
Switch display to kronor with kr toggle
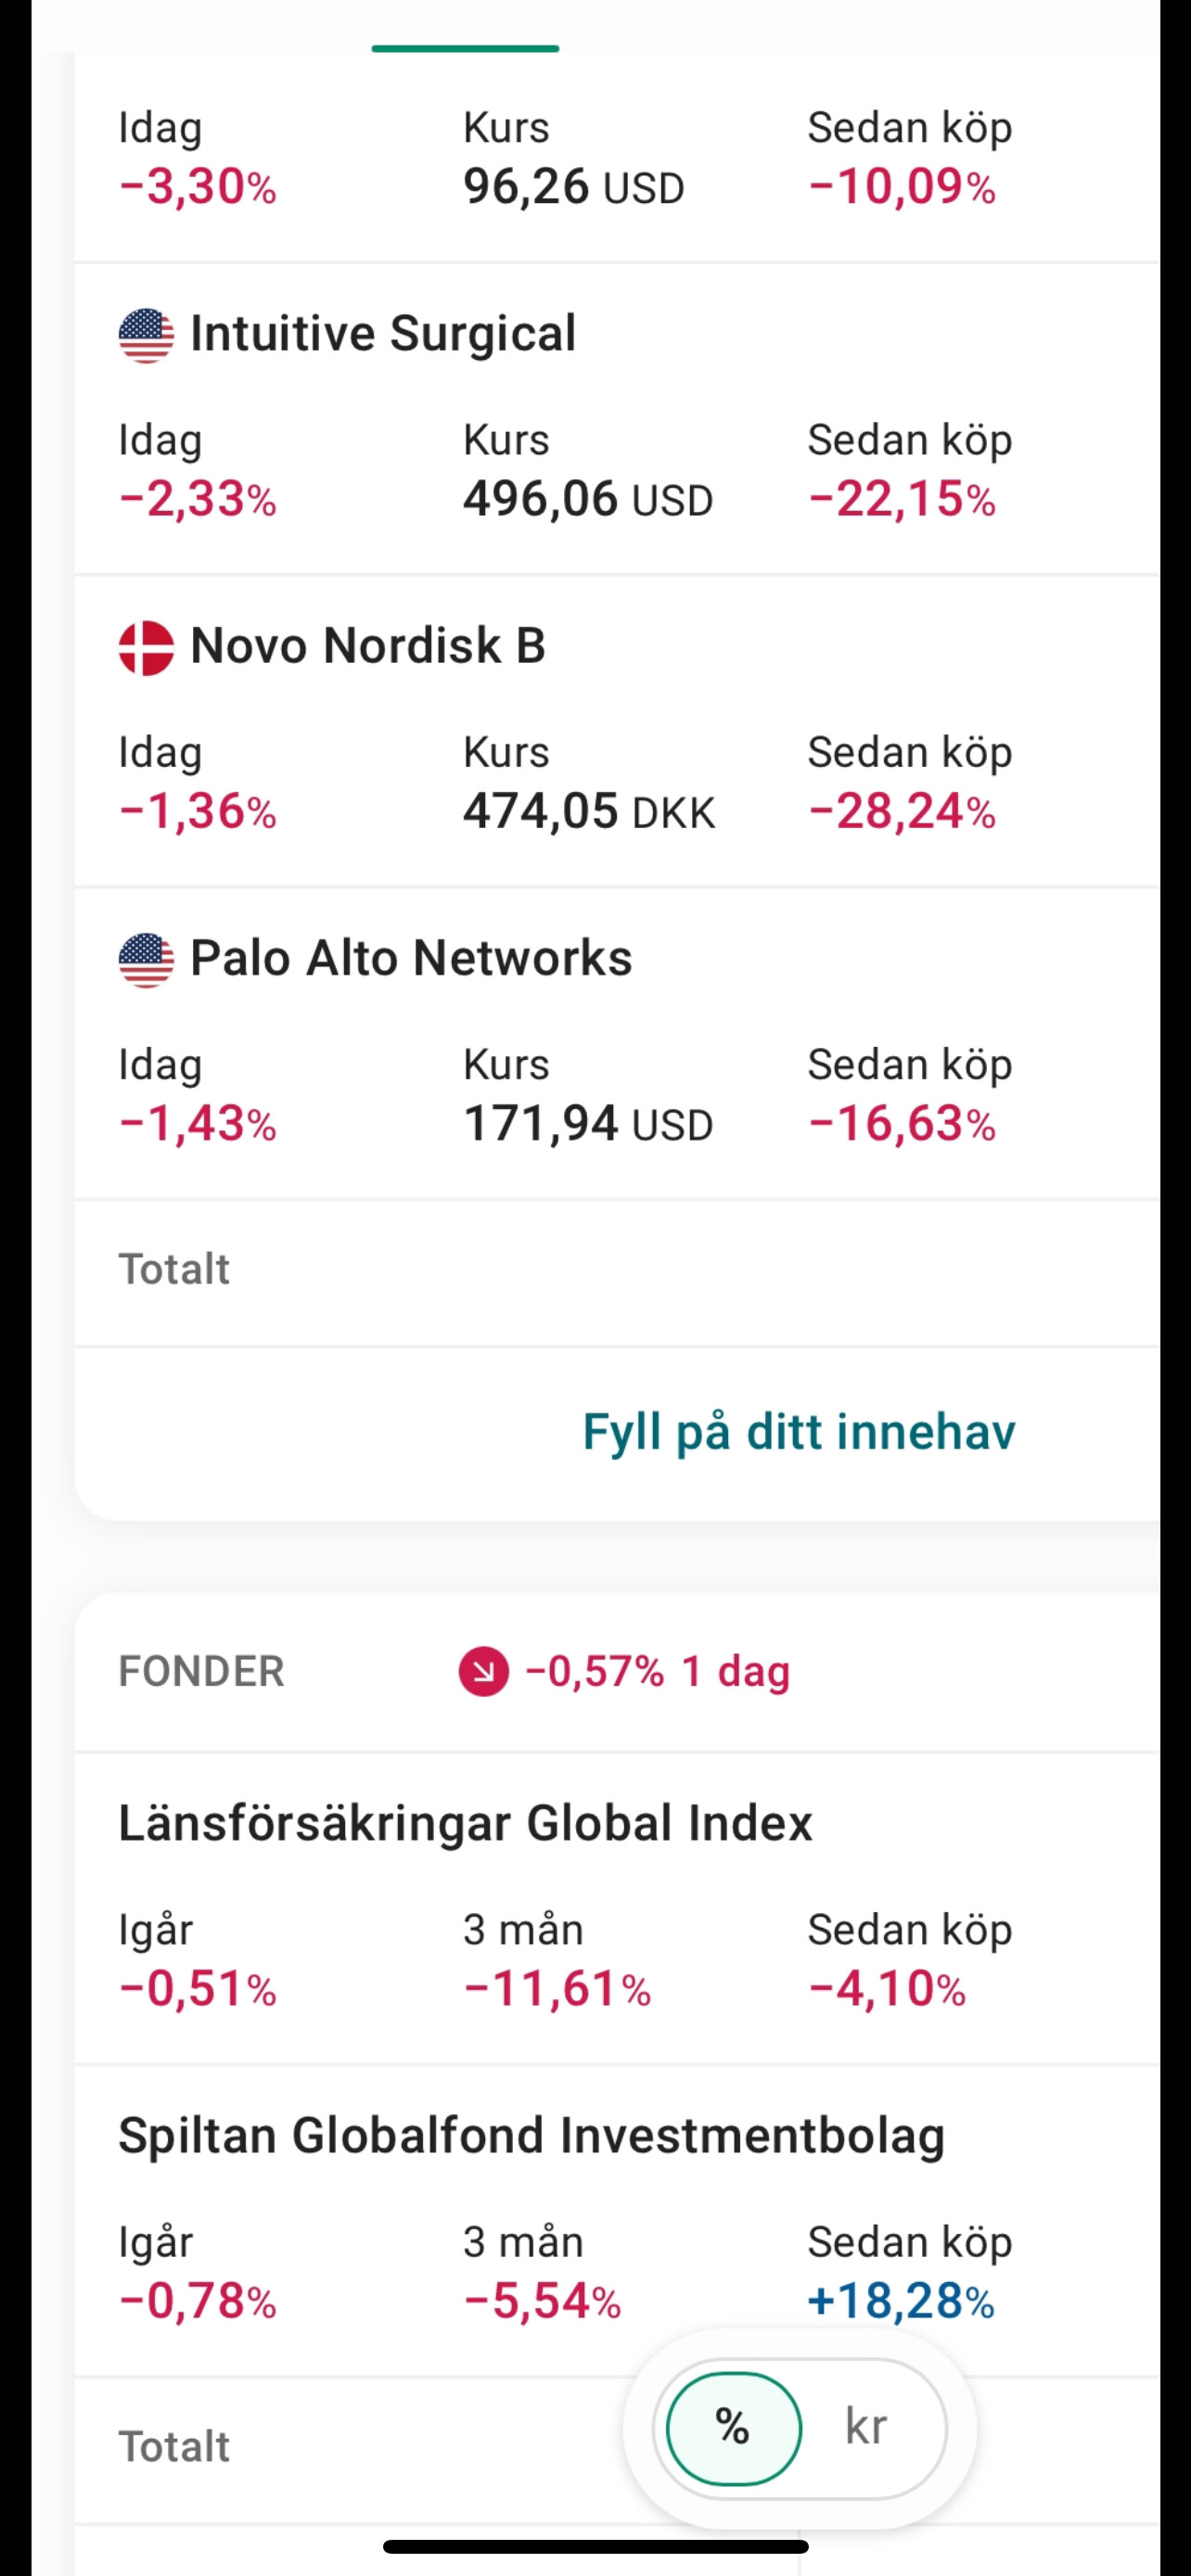tap(866, 2427)
